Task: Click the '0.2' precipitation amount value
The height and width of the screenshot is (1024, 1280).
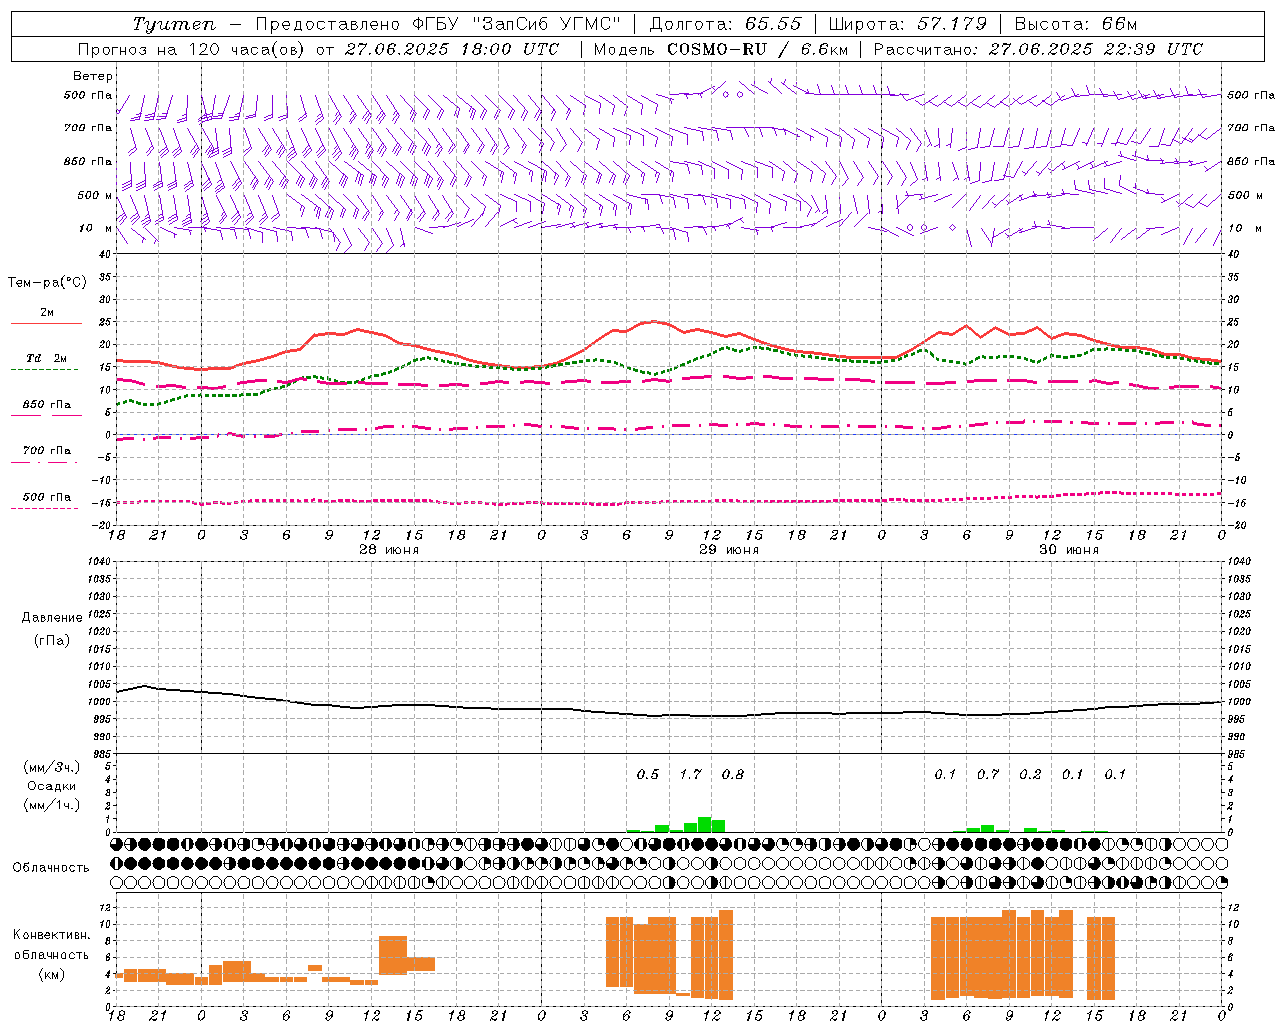Action: click(1031, 775)
